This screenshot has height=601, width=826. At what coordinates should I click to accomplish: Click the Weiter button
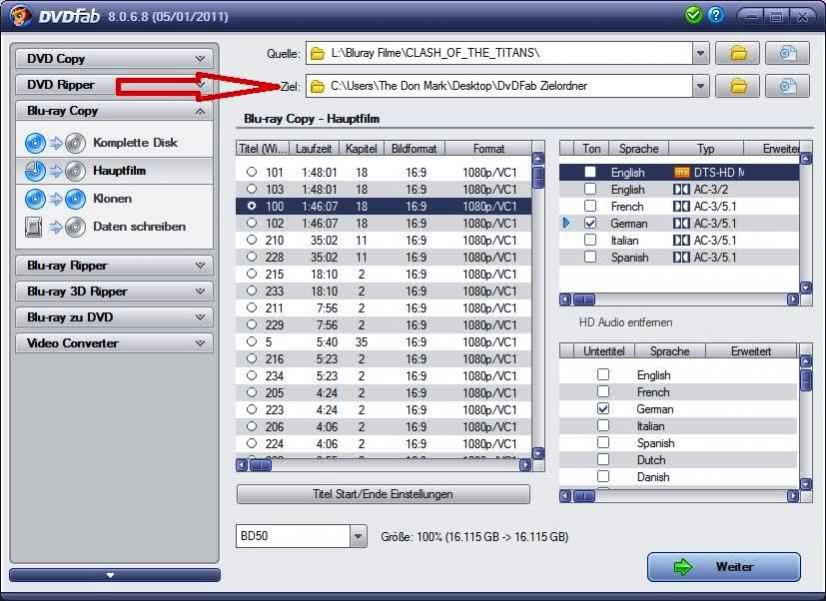[x=723, y=567]
